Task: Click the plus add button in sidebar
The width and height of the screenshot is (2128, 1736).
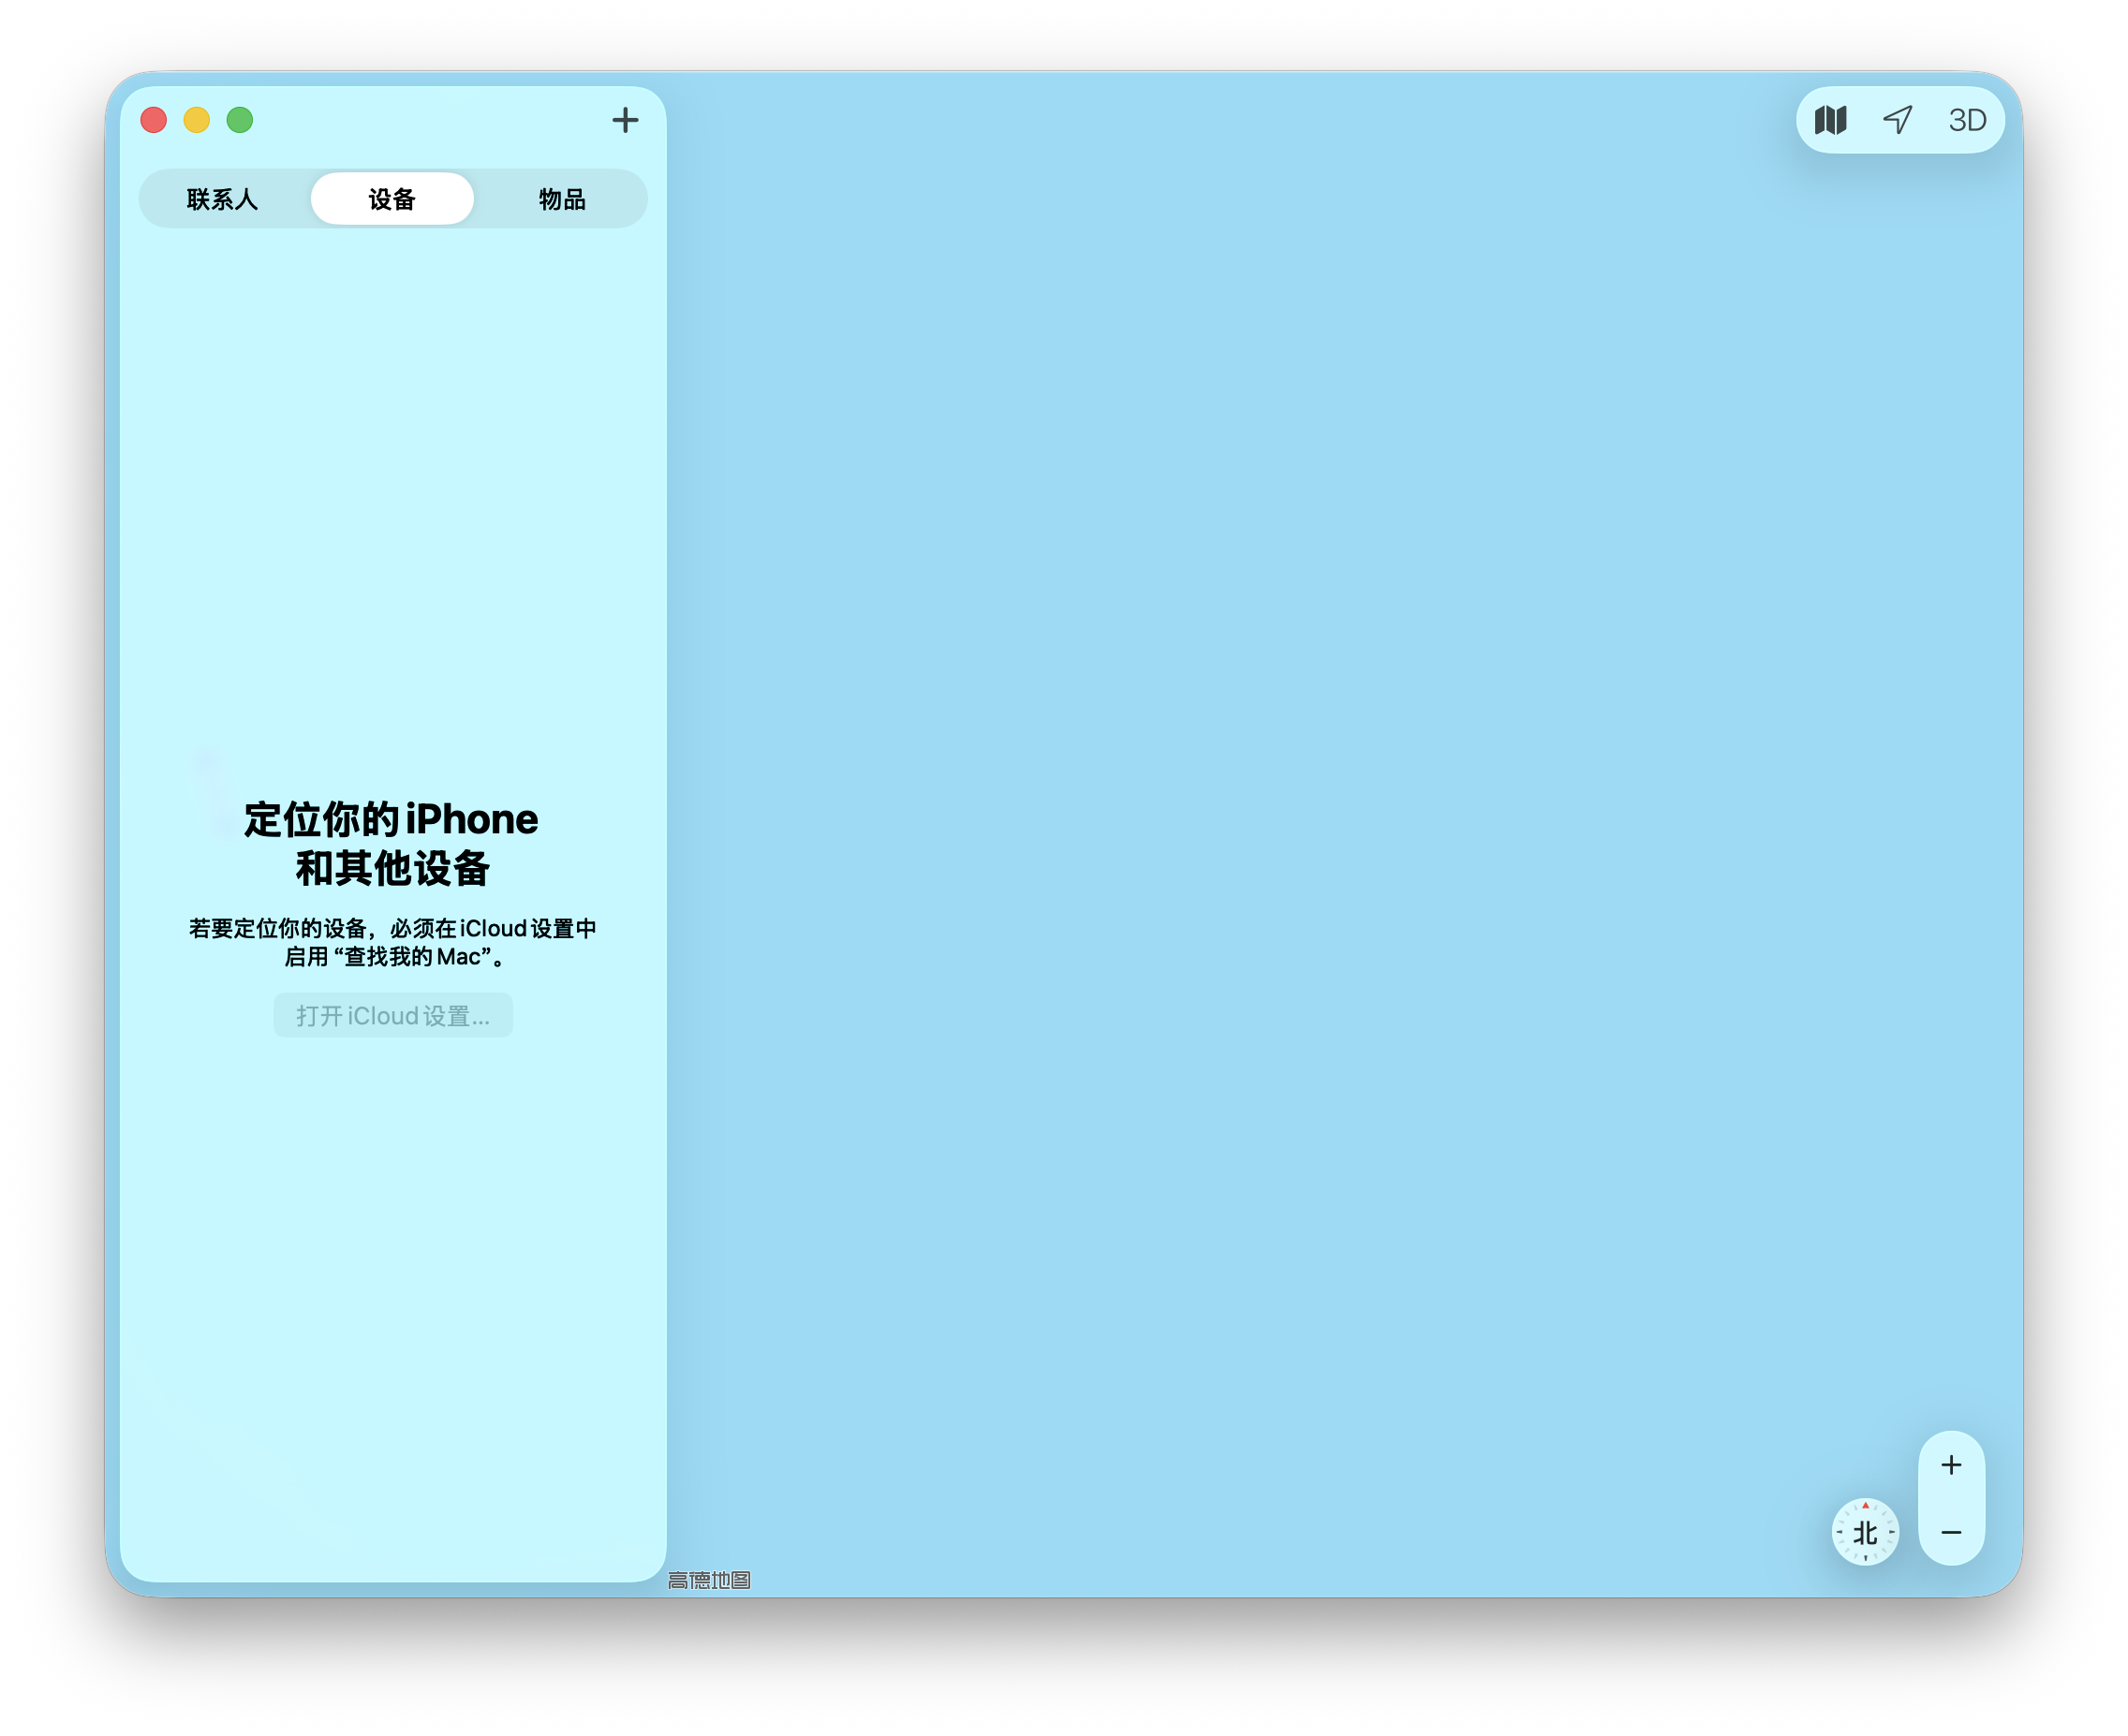Action: 625,120
